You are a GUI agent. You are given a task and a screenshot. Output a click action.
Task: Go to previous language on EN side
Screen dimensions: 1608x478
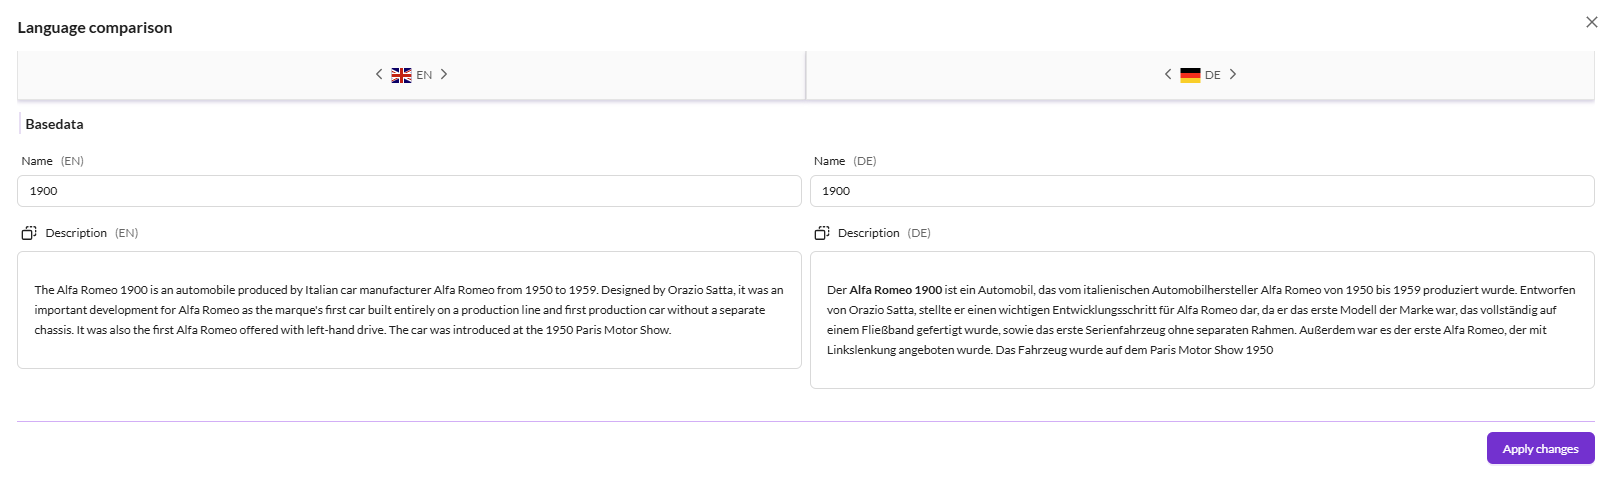379,74
